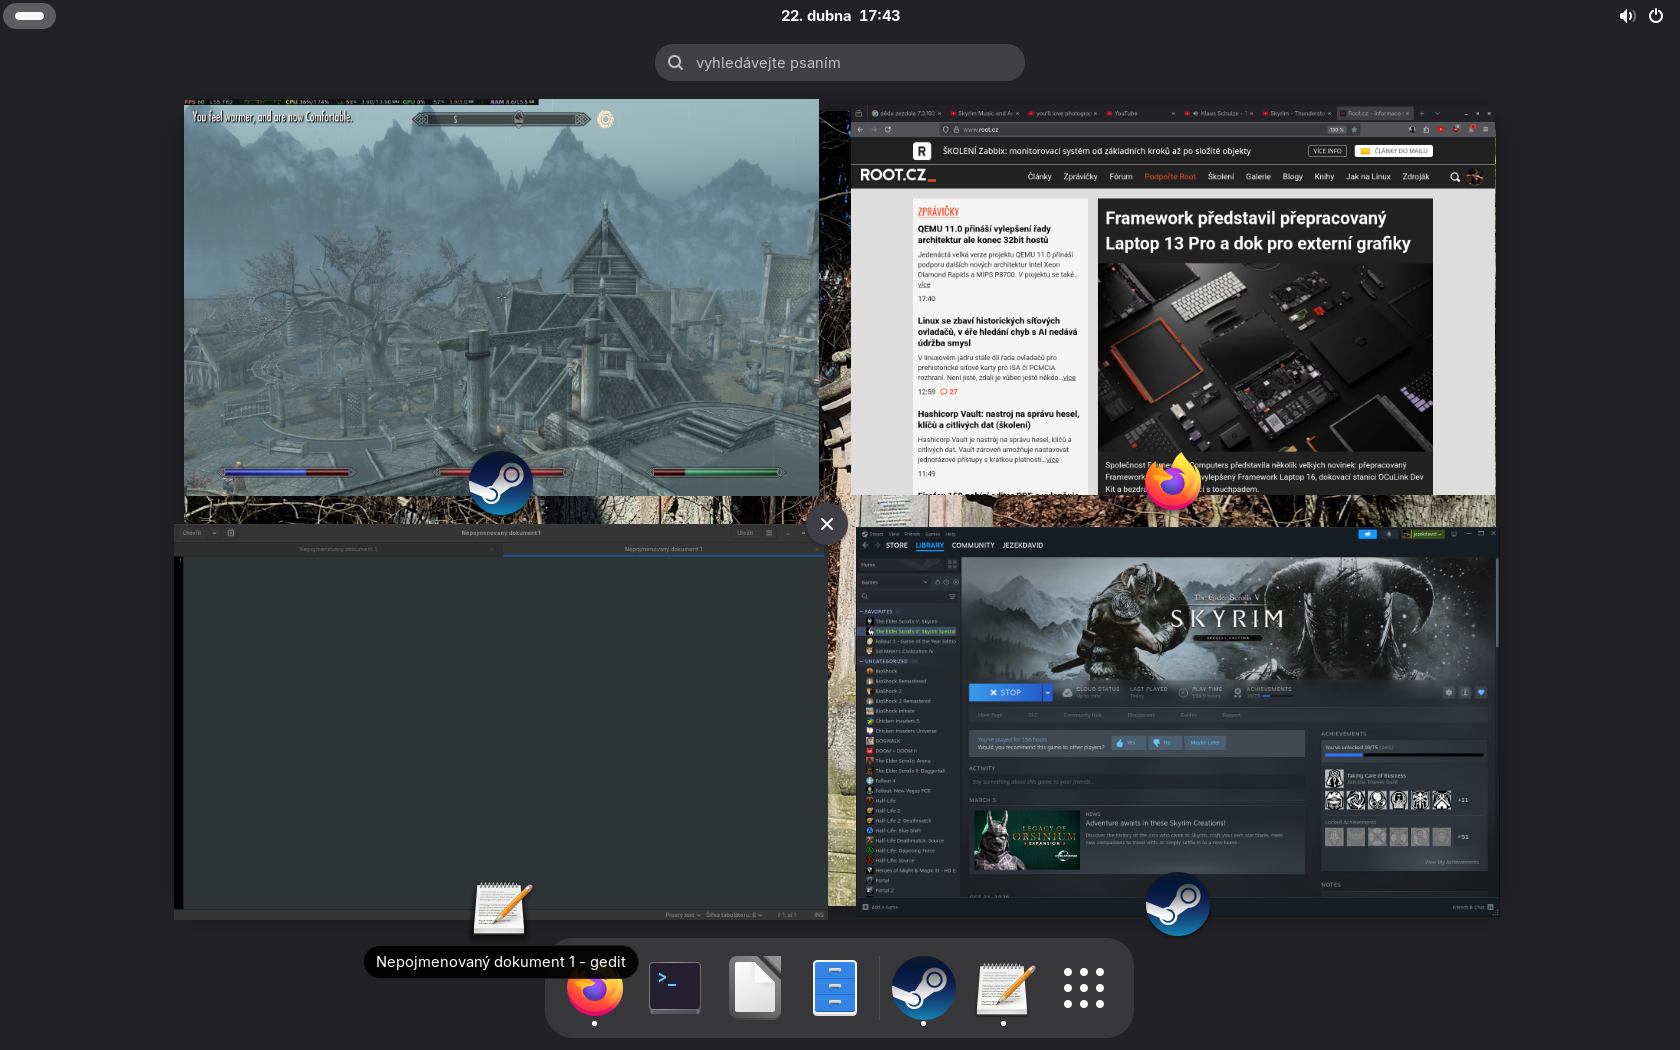The width and height of the screenshot is (1680, 1050).
Task: Expand Firefox list-all-tabs chevron
Action: point(1437,113)
